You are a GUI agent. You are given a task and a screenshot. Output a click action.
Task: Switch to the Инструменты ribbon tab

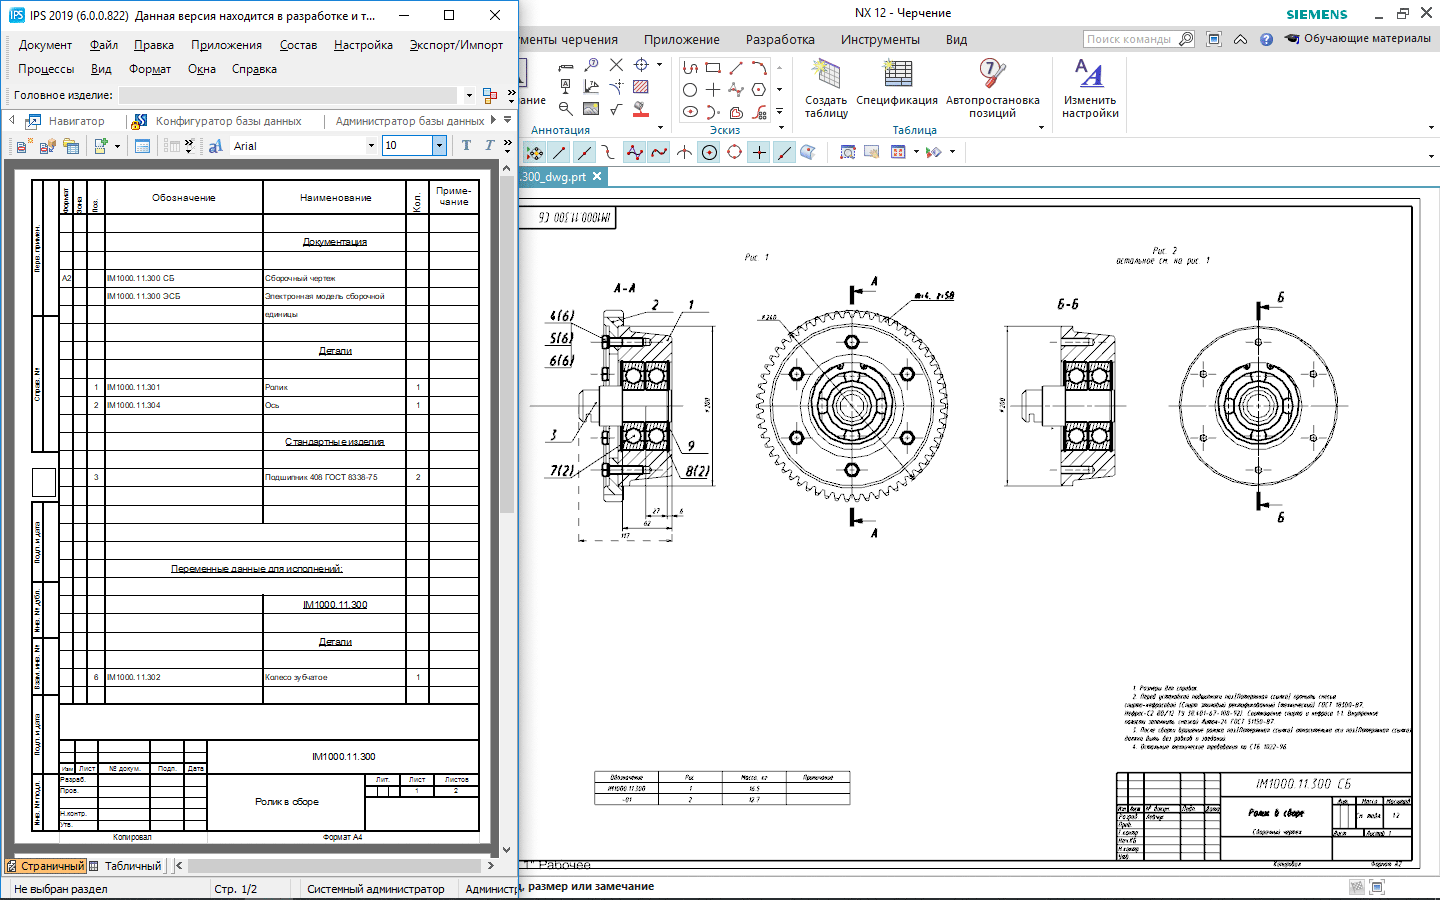click(880, 40)
